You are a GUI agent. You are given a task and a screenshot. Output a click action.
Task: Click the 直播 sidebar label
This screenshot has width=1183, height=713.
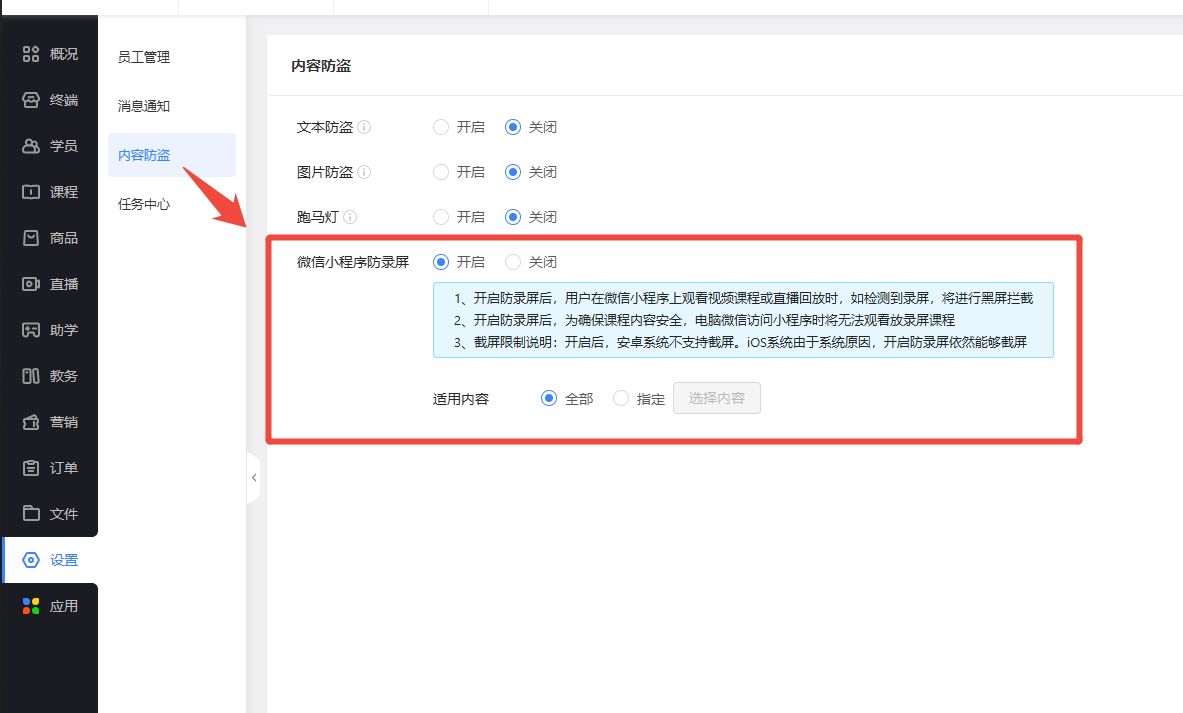64,284
